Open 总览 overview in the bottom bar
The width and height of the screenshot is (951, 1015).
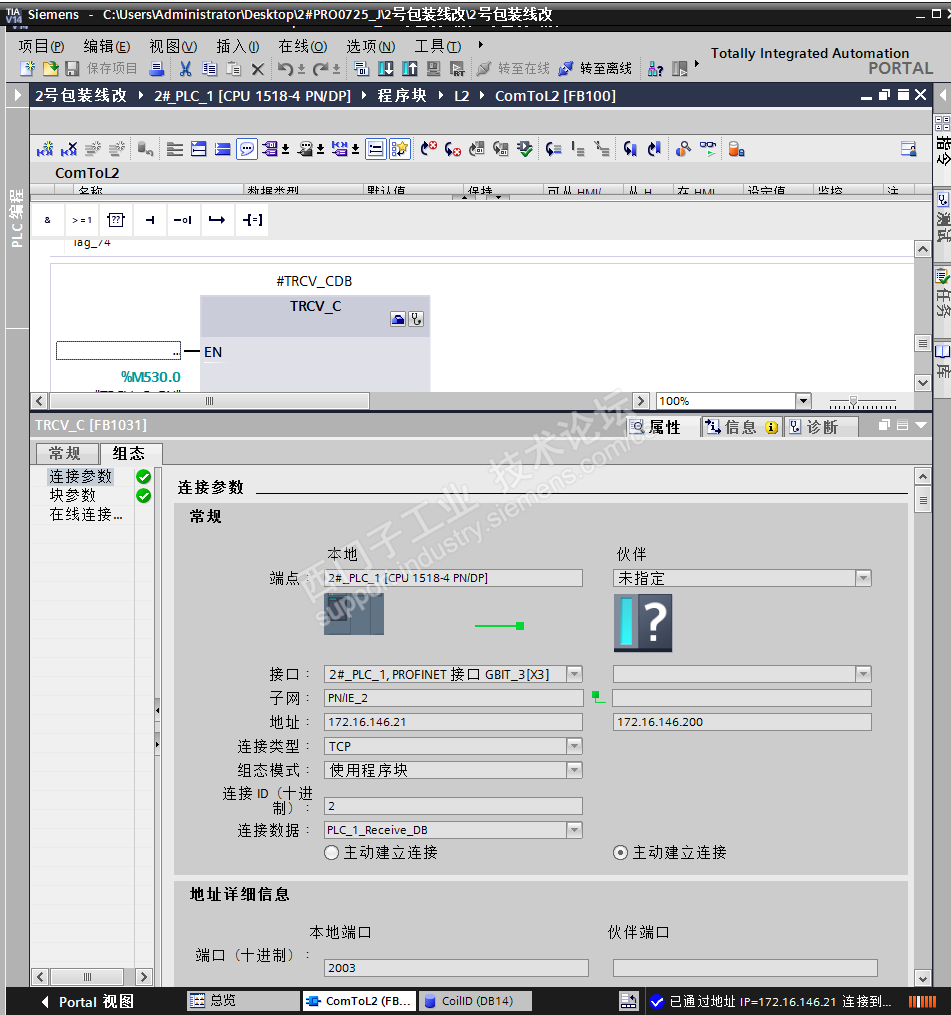tap(243, 1001)
